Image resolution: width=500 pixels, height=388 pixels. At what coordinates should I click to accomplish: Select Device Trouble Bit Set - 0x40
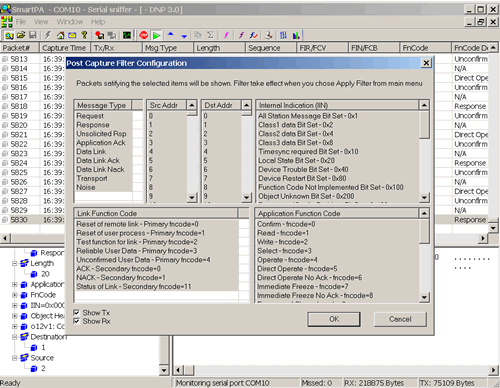point(338,169)
